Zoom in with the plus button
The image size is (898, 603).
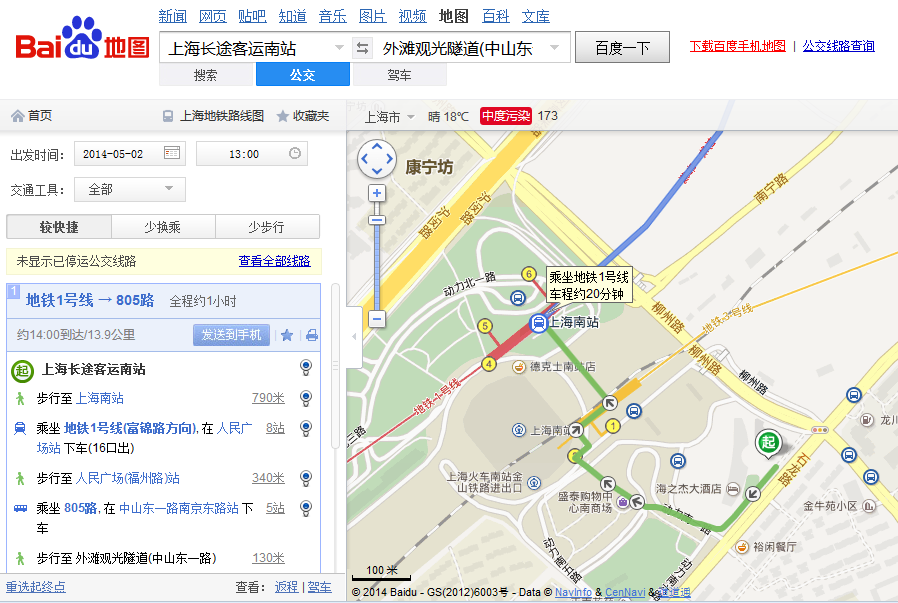pyautogui.click(x=376, y=193)
